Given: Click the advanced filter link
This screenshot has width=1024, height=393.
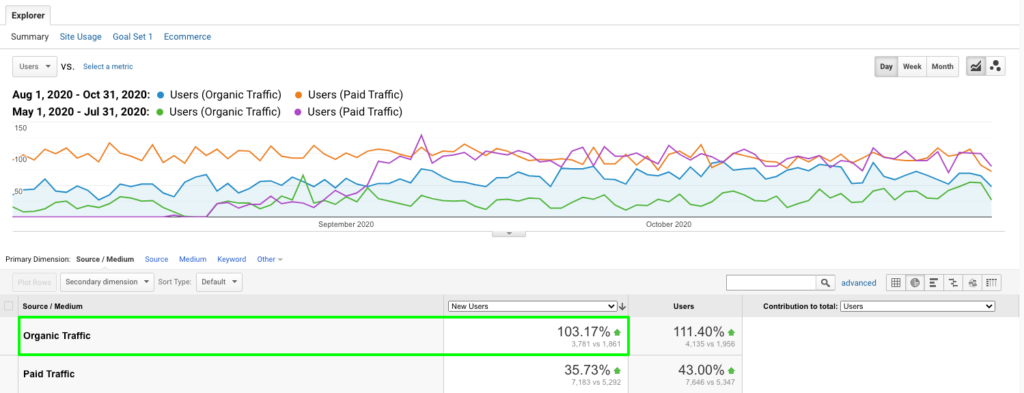Looking at the screenshot, I should pyautogui.click(x=859, y=283).
